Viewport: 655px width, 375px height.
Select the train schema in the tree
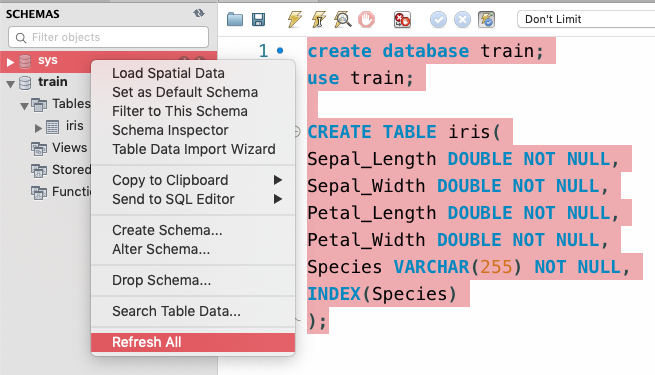(53, 81)
